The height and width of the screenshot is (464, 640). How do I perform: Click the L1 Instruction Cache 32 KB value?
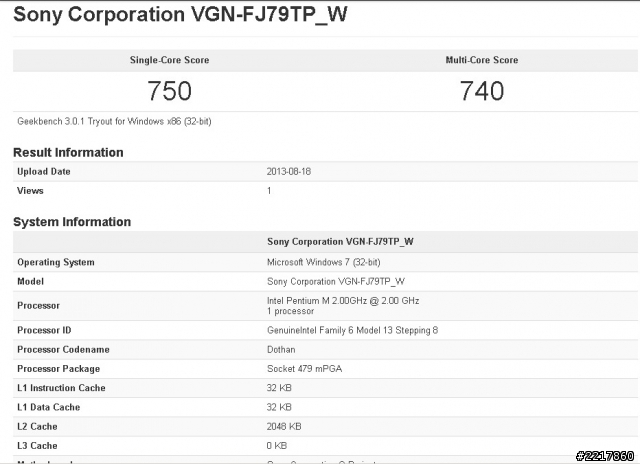coord(279,388)
